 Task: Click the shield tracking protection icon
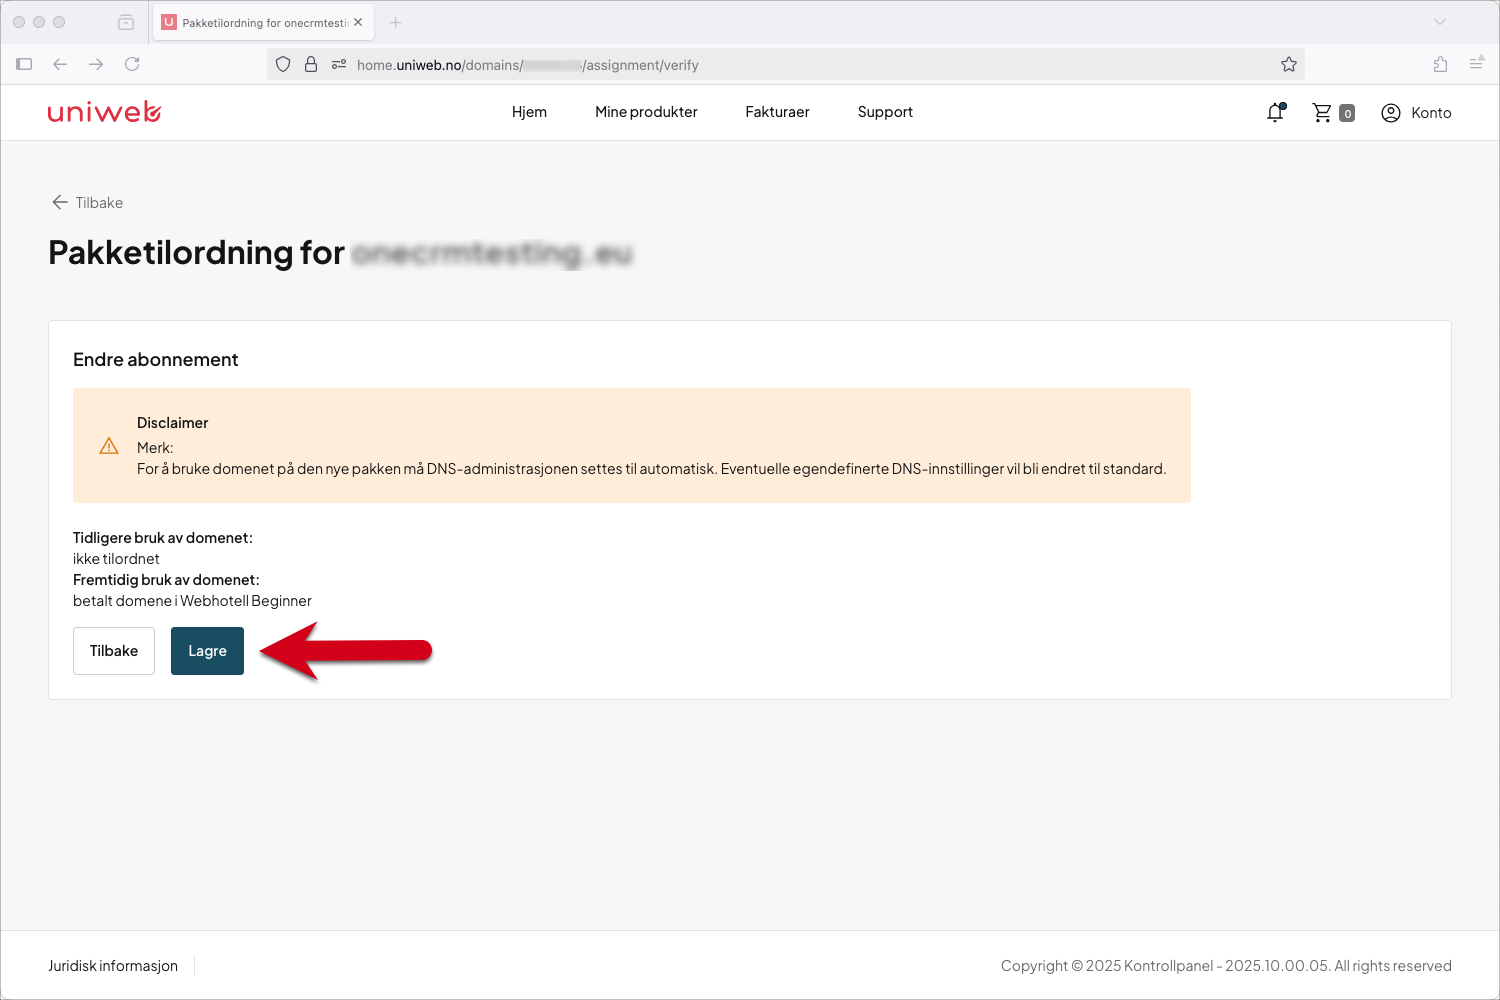[283, 64]
